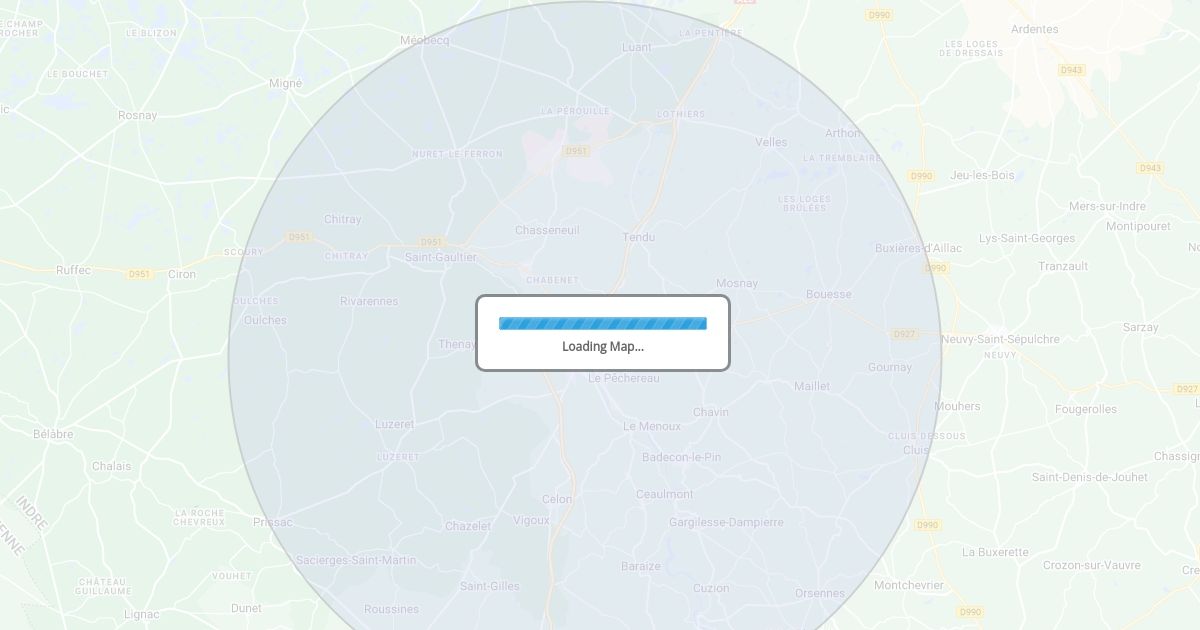Click the D990 shield next to Jeu-les-Bois

[921, 176]
